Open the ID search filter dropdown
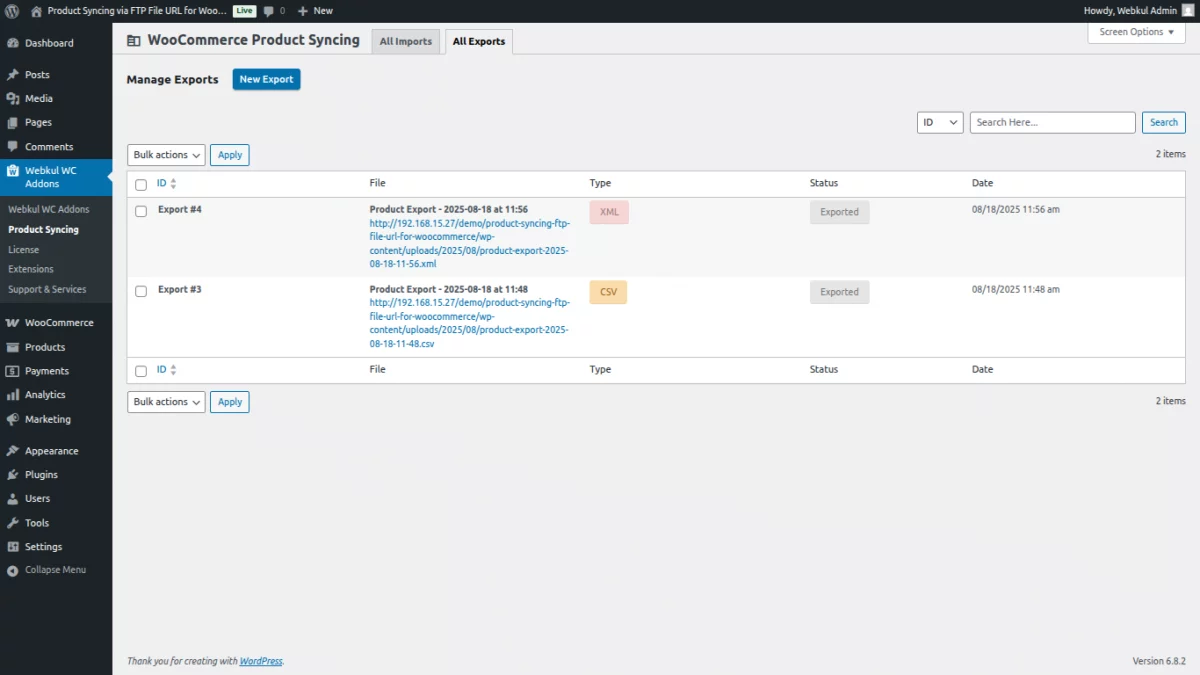This screenshot has width=1200, height=675. (939, 121)
